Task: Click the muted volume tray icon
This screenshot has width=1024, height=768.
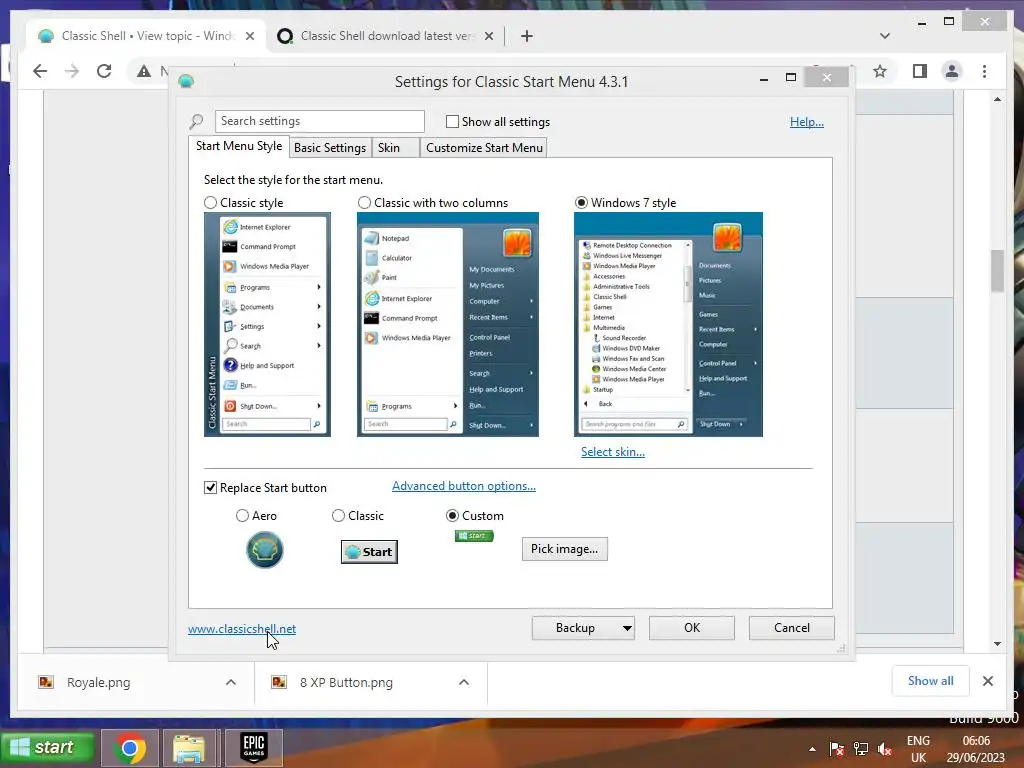Action: click(x=885, y=749)
